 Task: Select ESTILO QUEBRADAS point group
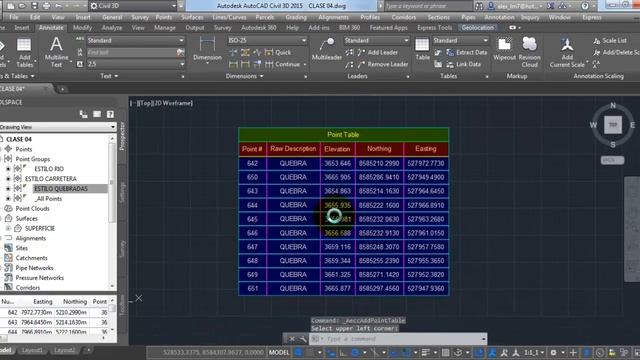pyautogui.click(x=61, y=189)
